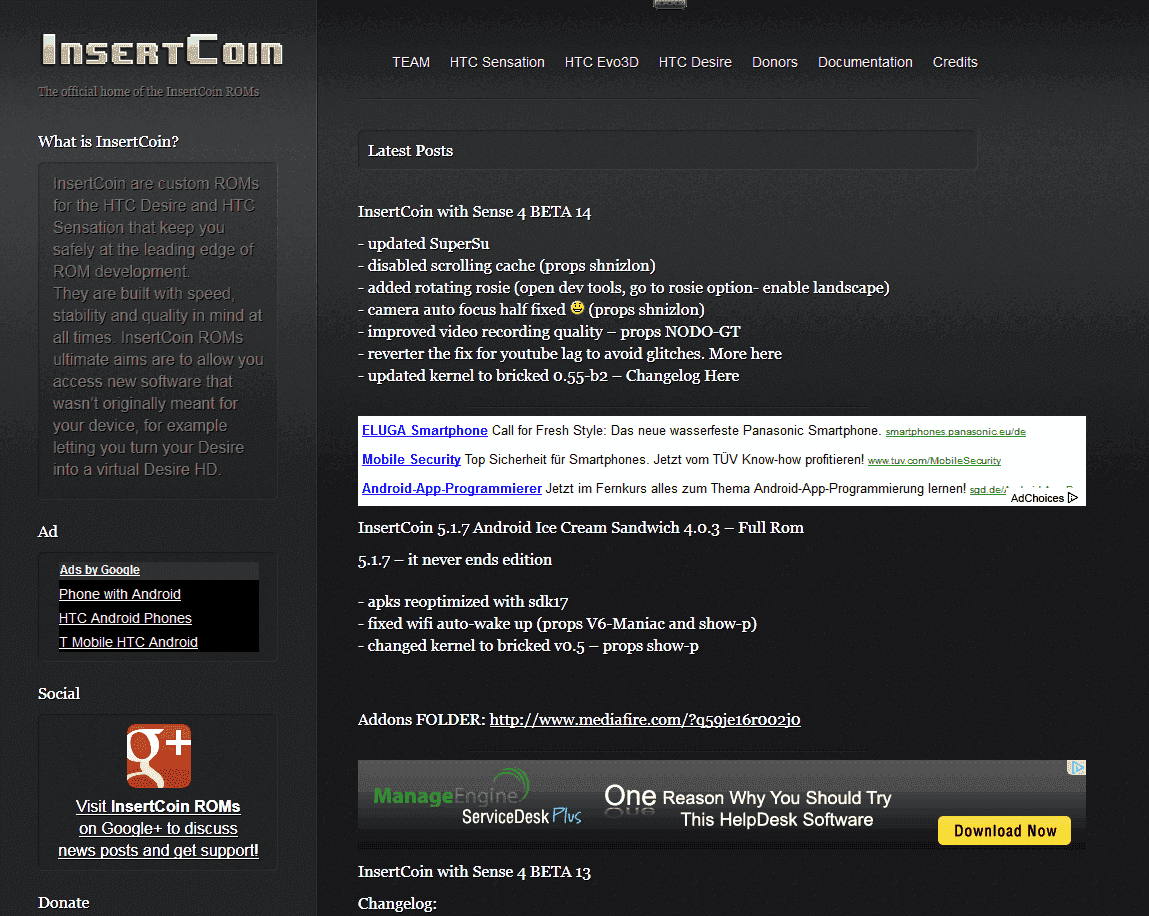Click the 'disabled scrolling cache' line
This screenshot has width=1149, height=916.
tap(506, 265)
